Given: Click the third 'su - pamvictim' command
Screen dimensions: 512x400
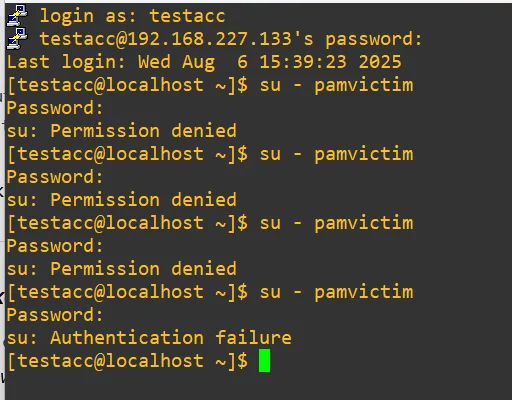Looking at the screenshot, I should point(336,223).
